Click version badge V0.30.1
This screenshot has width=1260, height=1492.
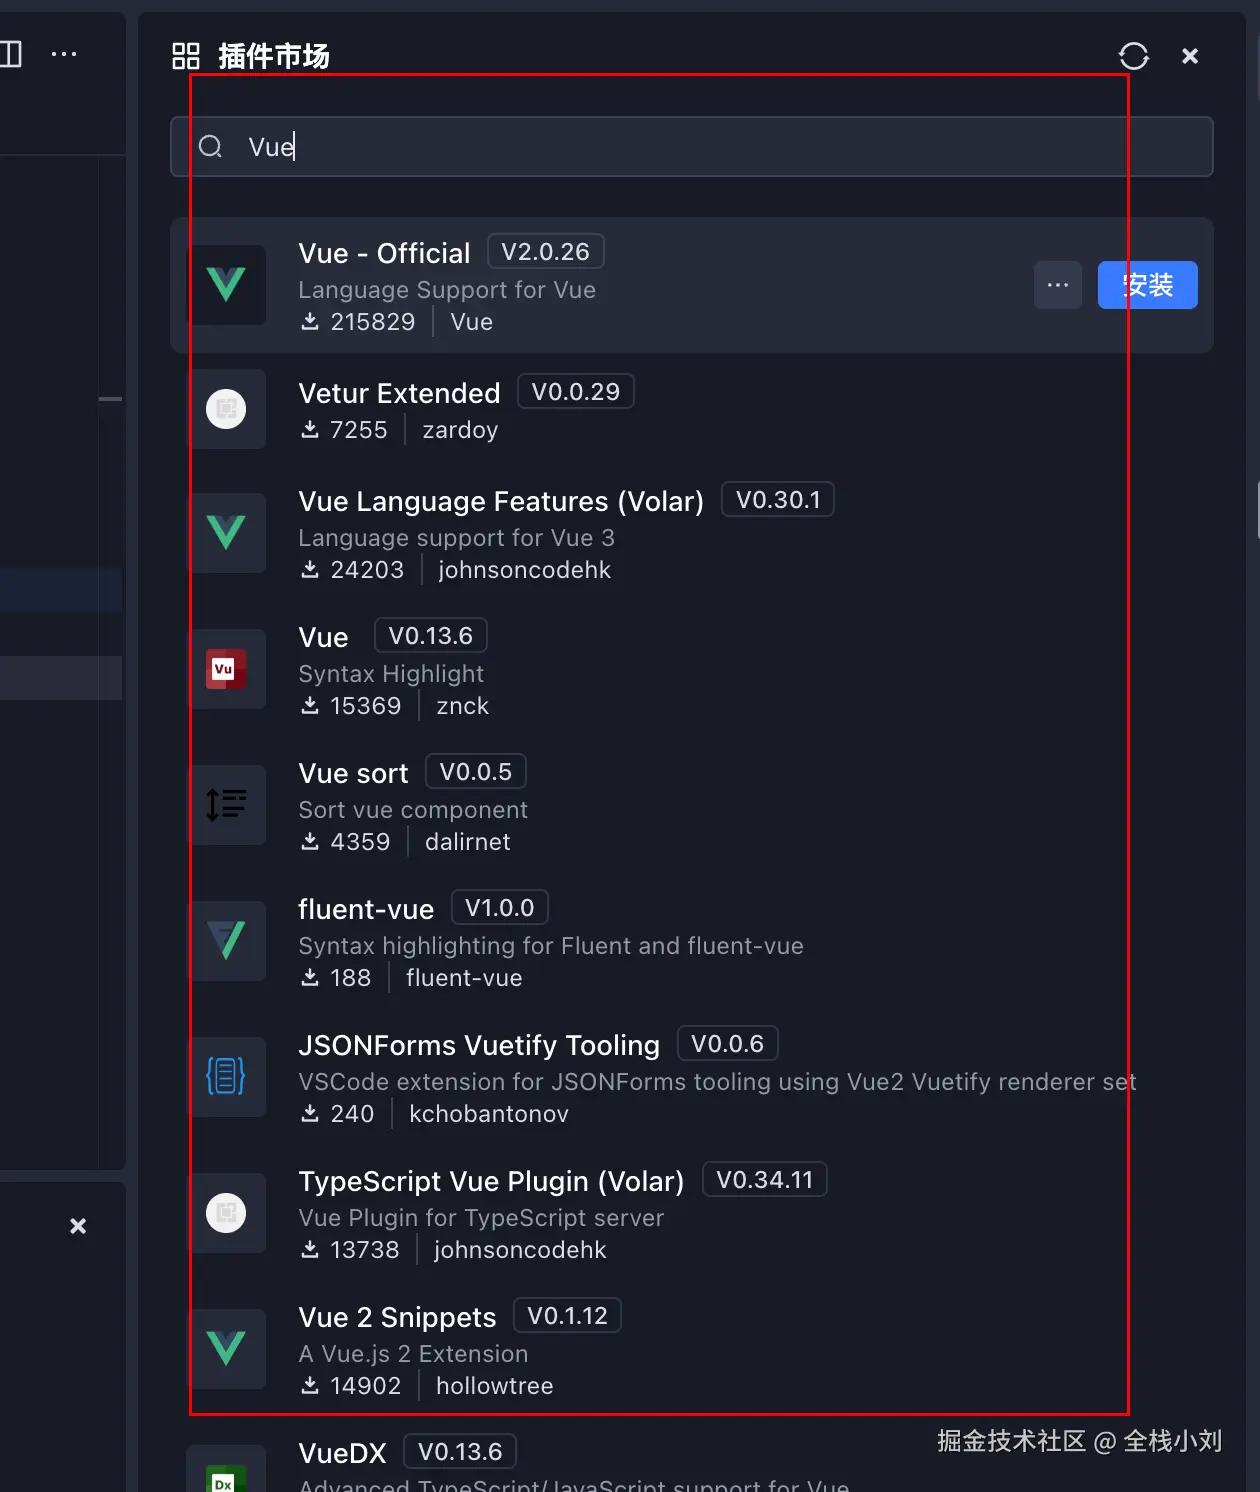click(778, 500)
